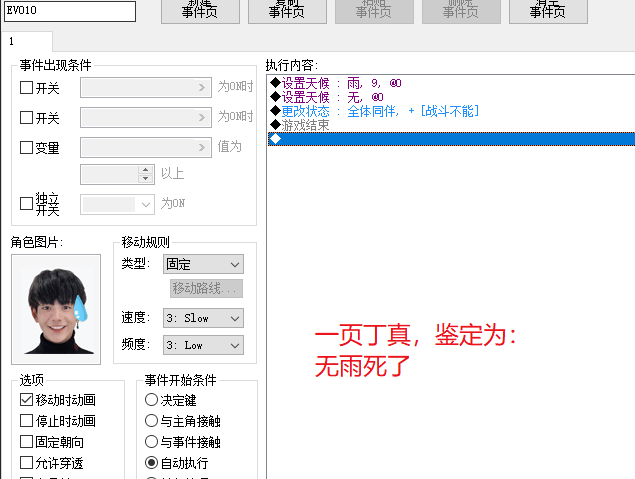
Task: Open the 频度 frequency dropdown showing 3: Low
Action: tap(203, 345)
